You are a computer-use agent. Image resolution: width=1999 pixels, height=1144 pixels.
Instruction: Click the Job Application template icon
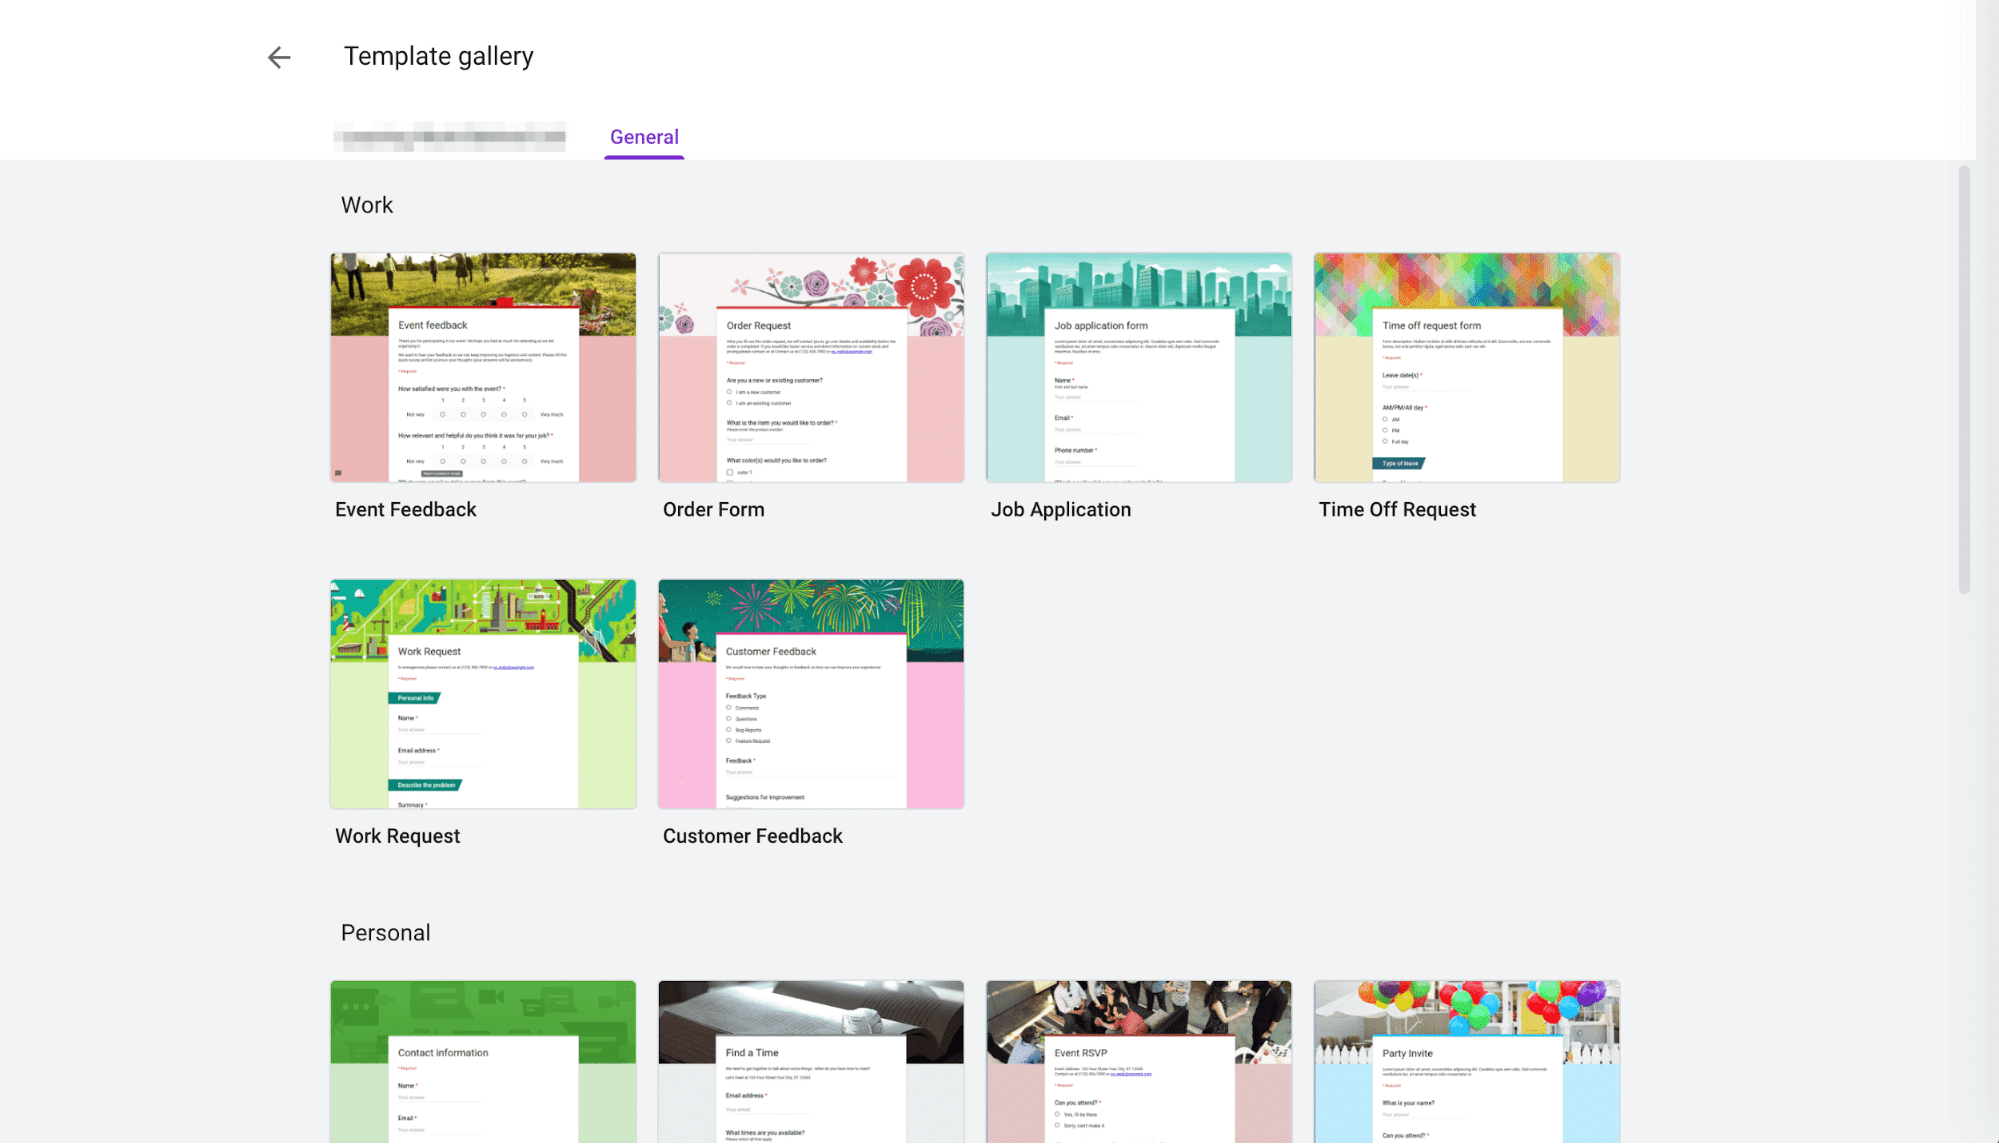(1138, 368)
